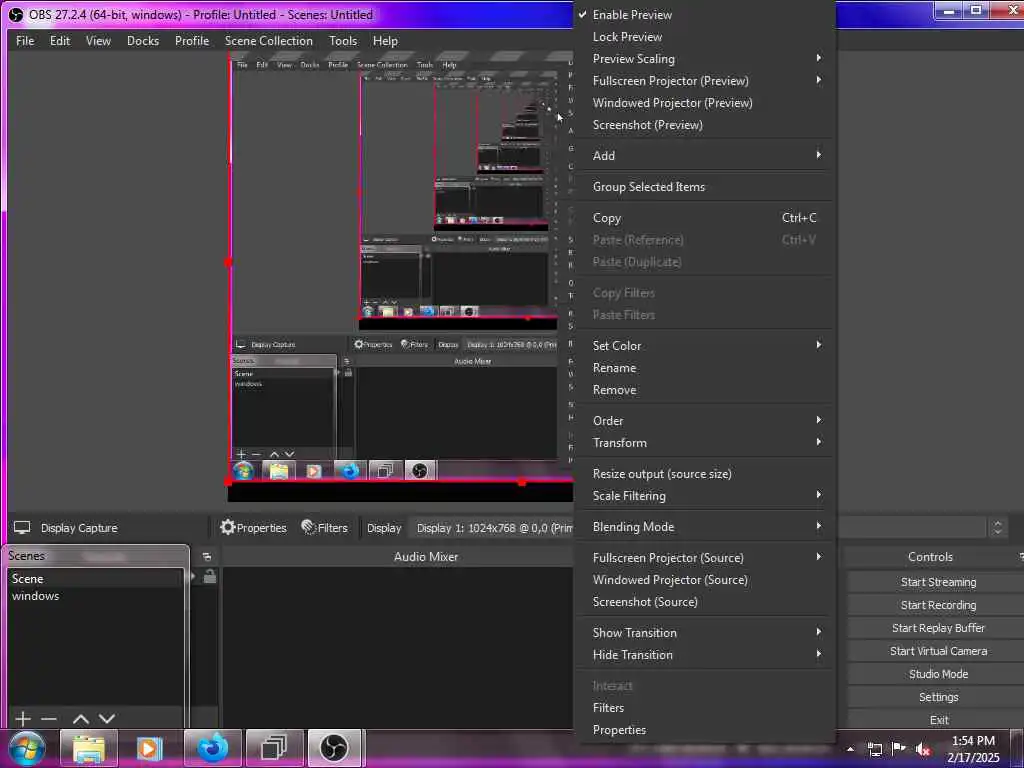Choose Screenshot (Source)
Viewport: 1024px width, 768px height.
click(x=704, y=602)
